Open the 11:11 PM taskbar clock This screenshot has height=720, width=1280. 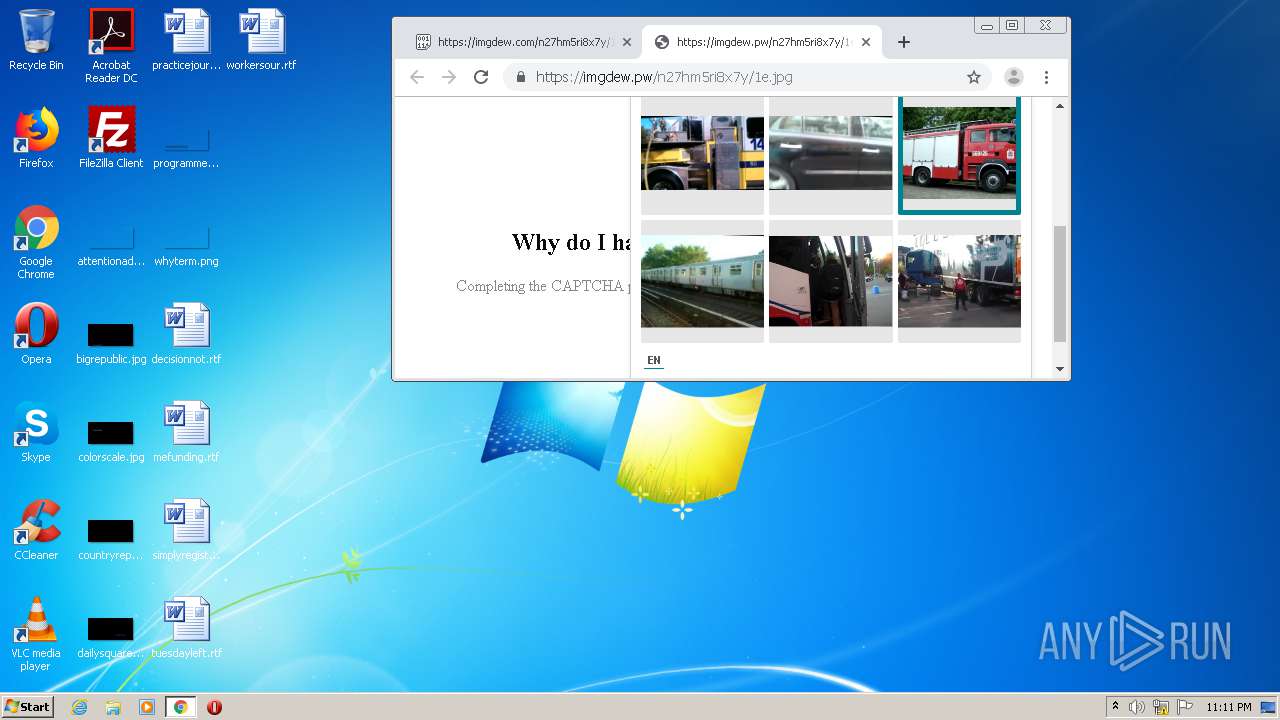(1228, 707)
